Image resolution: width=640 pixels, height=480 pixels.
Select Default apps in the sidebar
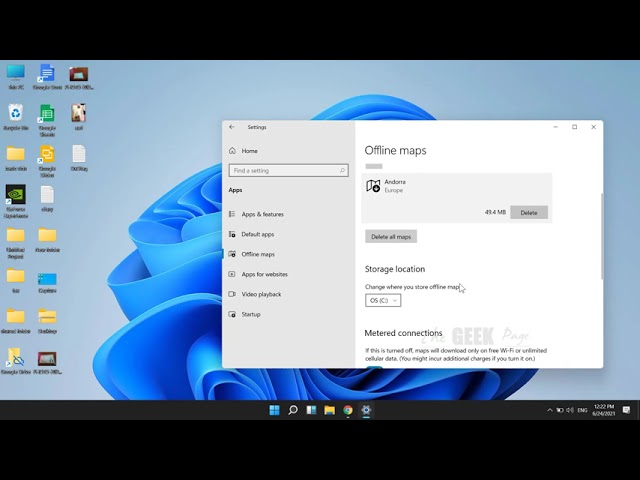tap(258, 234)
